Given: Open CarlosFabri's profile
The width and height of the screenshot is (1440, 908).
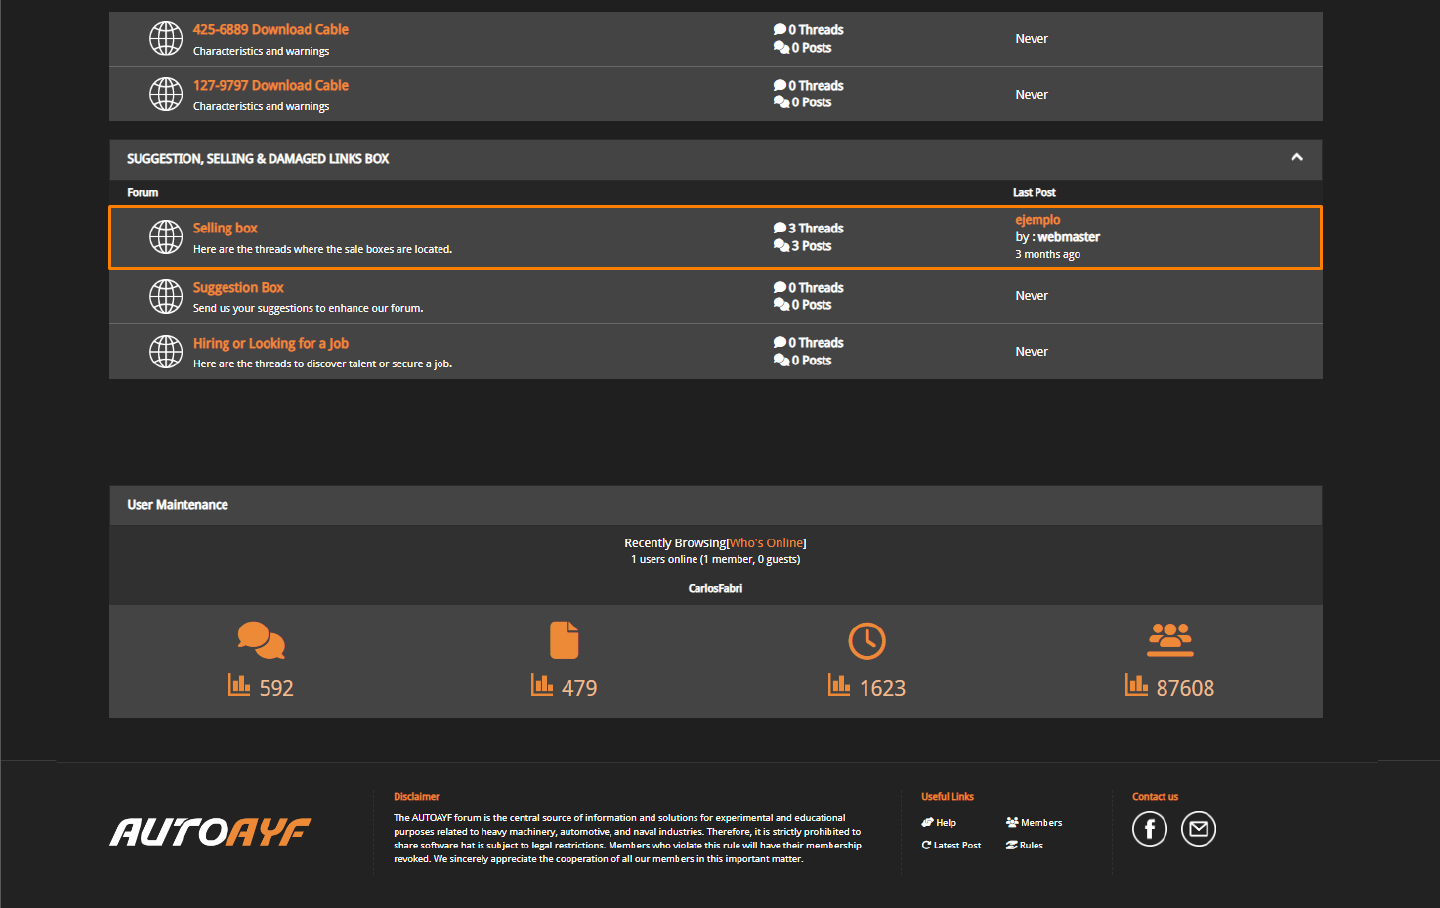Looking at the screenshot, I should tap(715, 588).
